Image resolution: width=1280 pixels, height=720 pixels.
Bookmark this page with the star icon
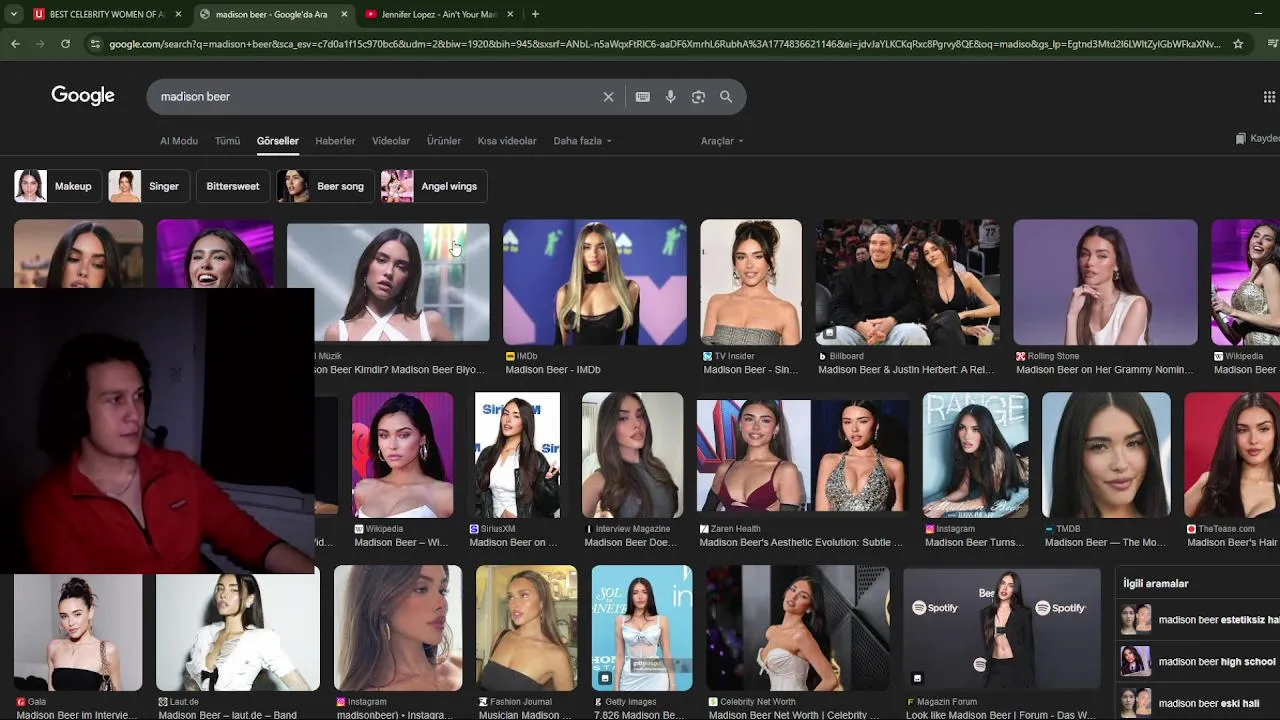1238,44
